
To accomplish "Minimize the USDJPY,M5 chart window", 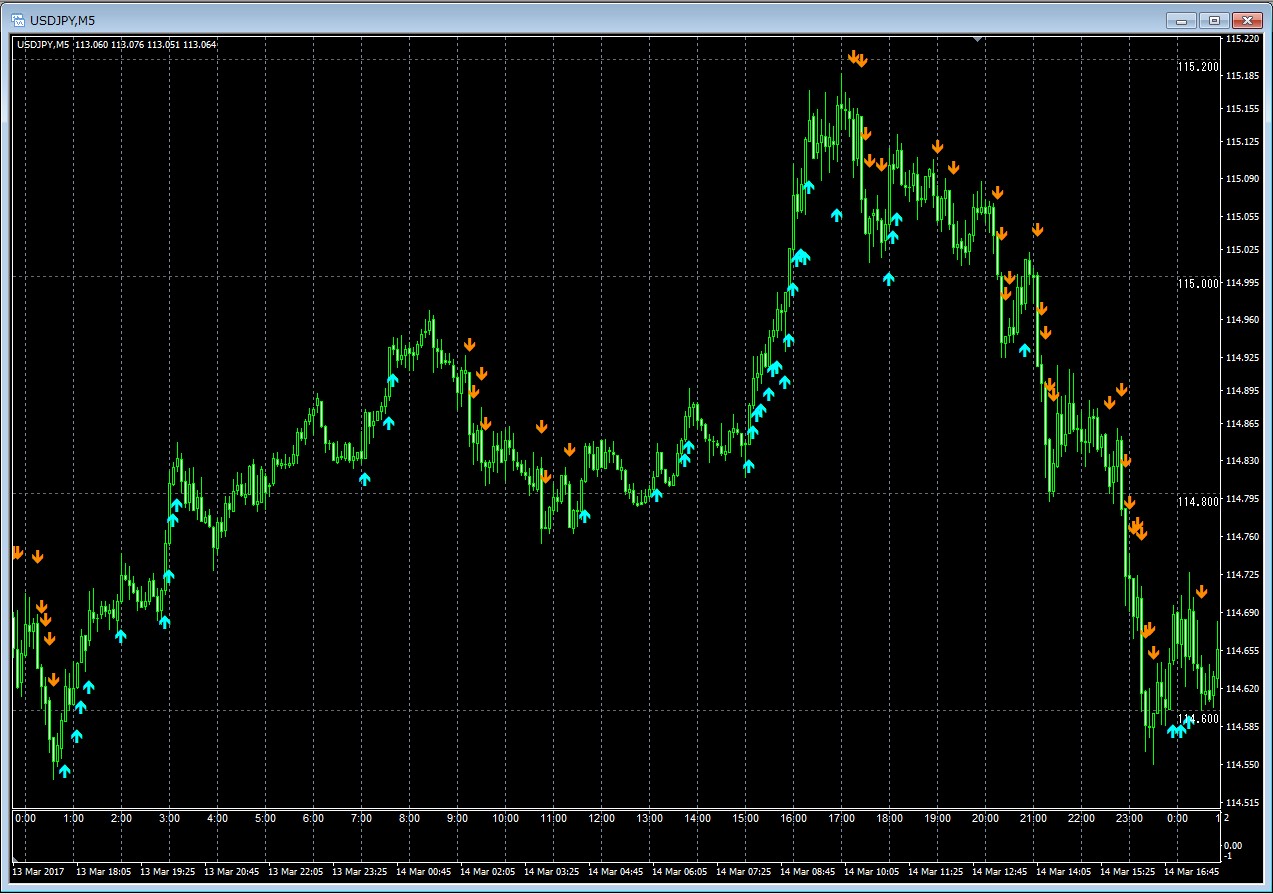I will 1183,20.
